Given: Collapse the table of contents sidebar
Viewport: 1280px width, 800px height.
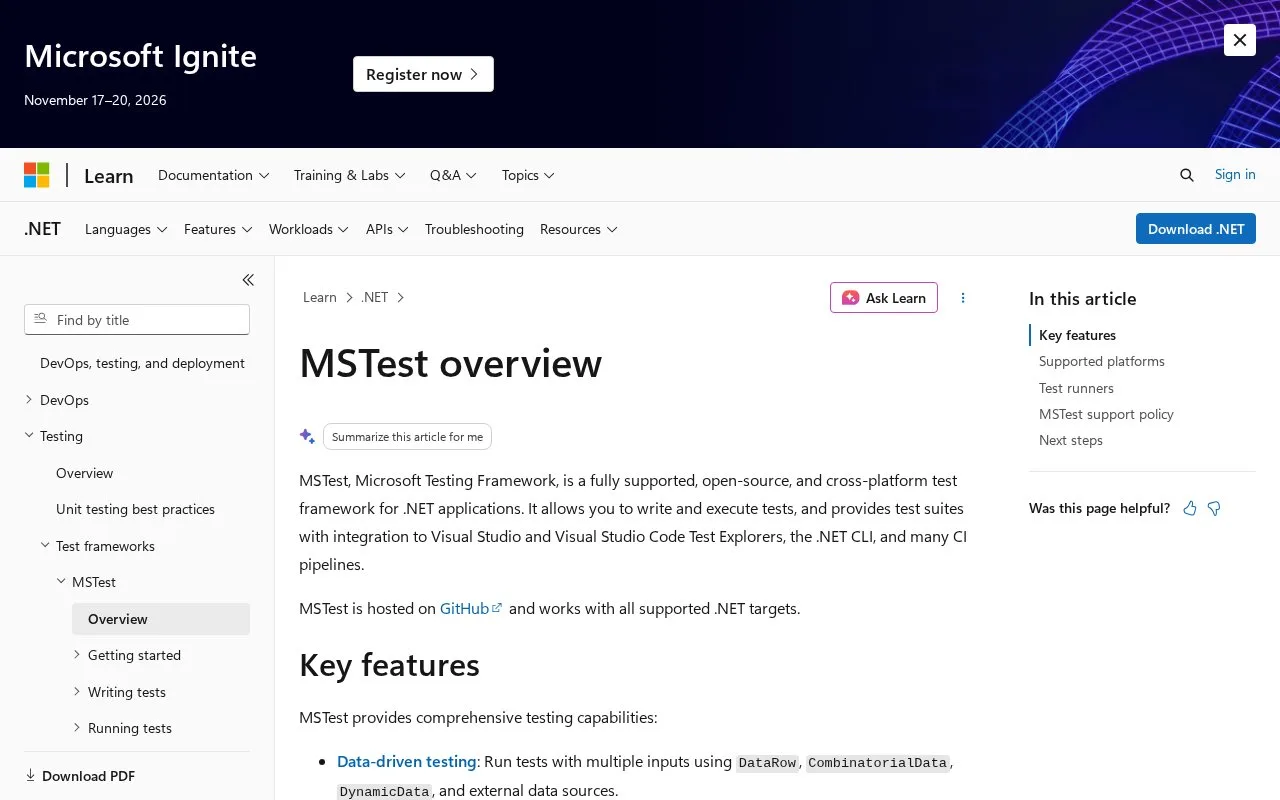Looking at the screenshot, I should pyautogui.click(x=248, y=280).
